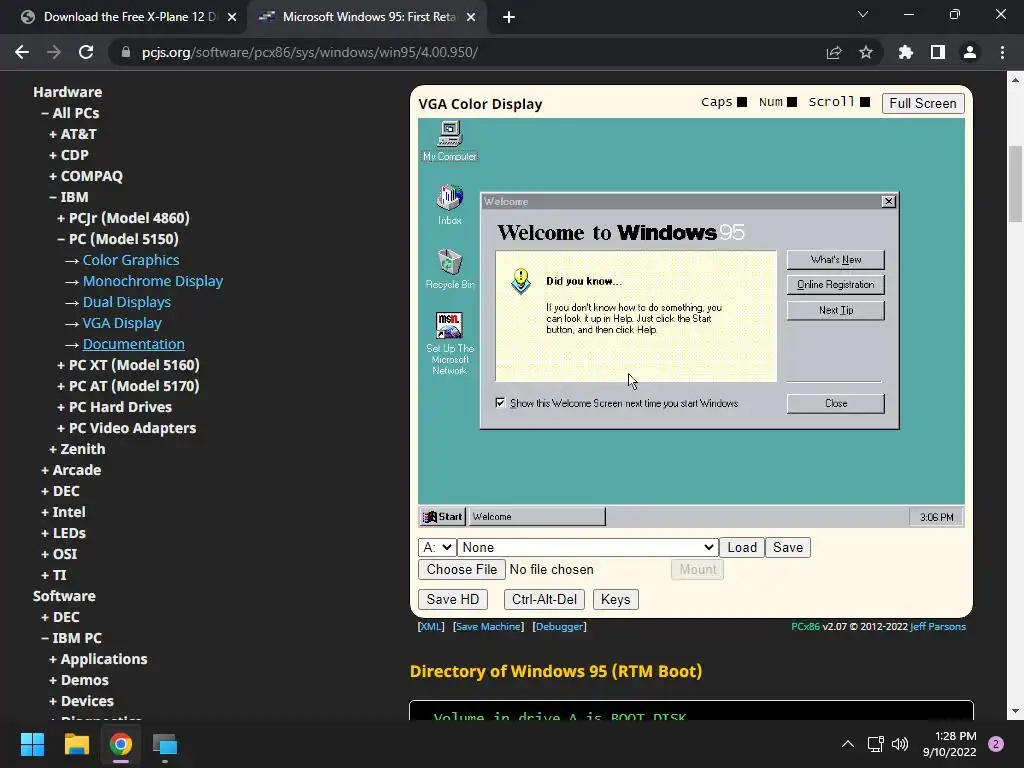Open File Explorer from taskbar
Image resolution: width=1024 pixels, height=768 pixels.
point(76,744)
